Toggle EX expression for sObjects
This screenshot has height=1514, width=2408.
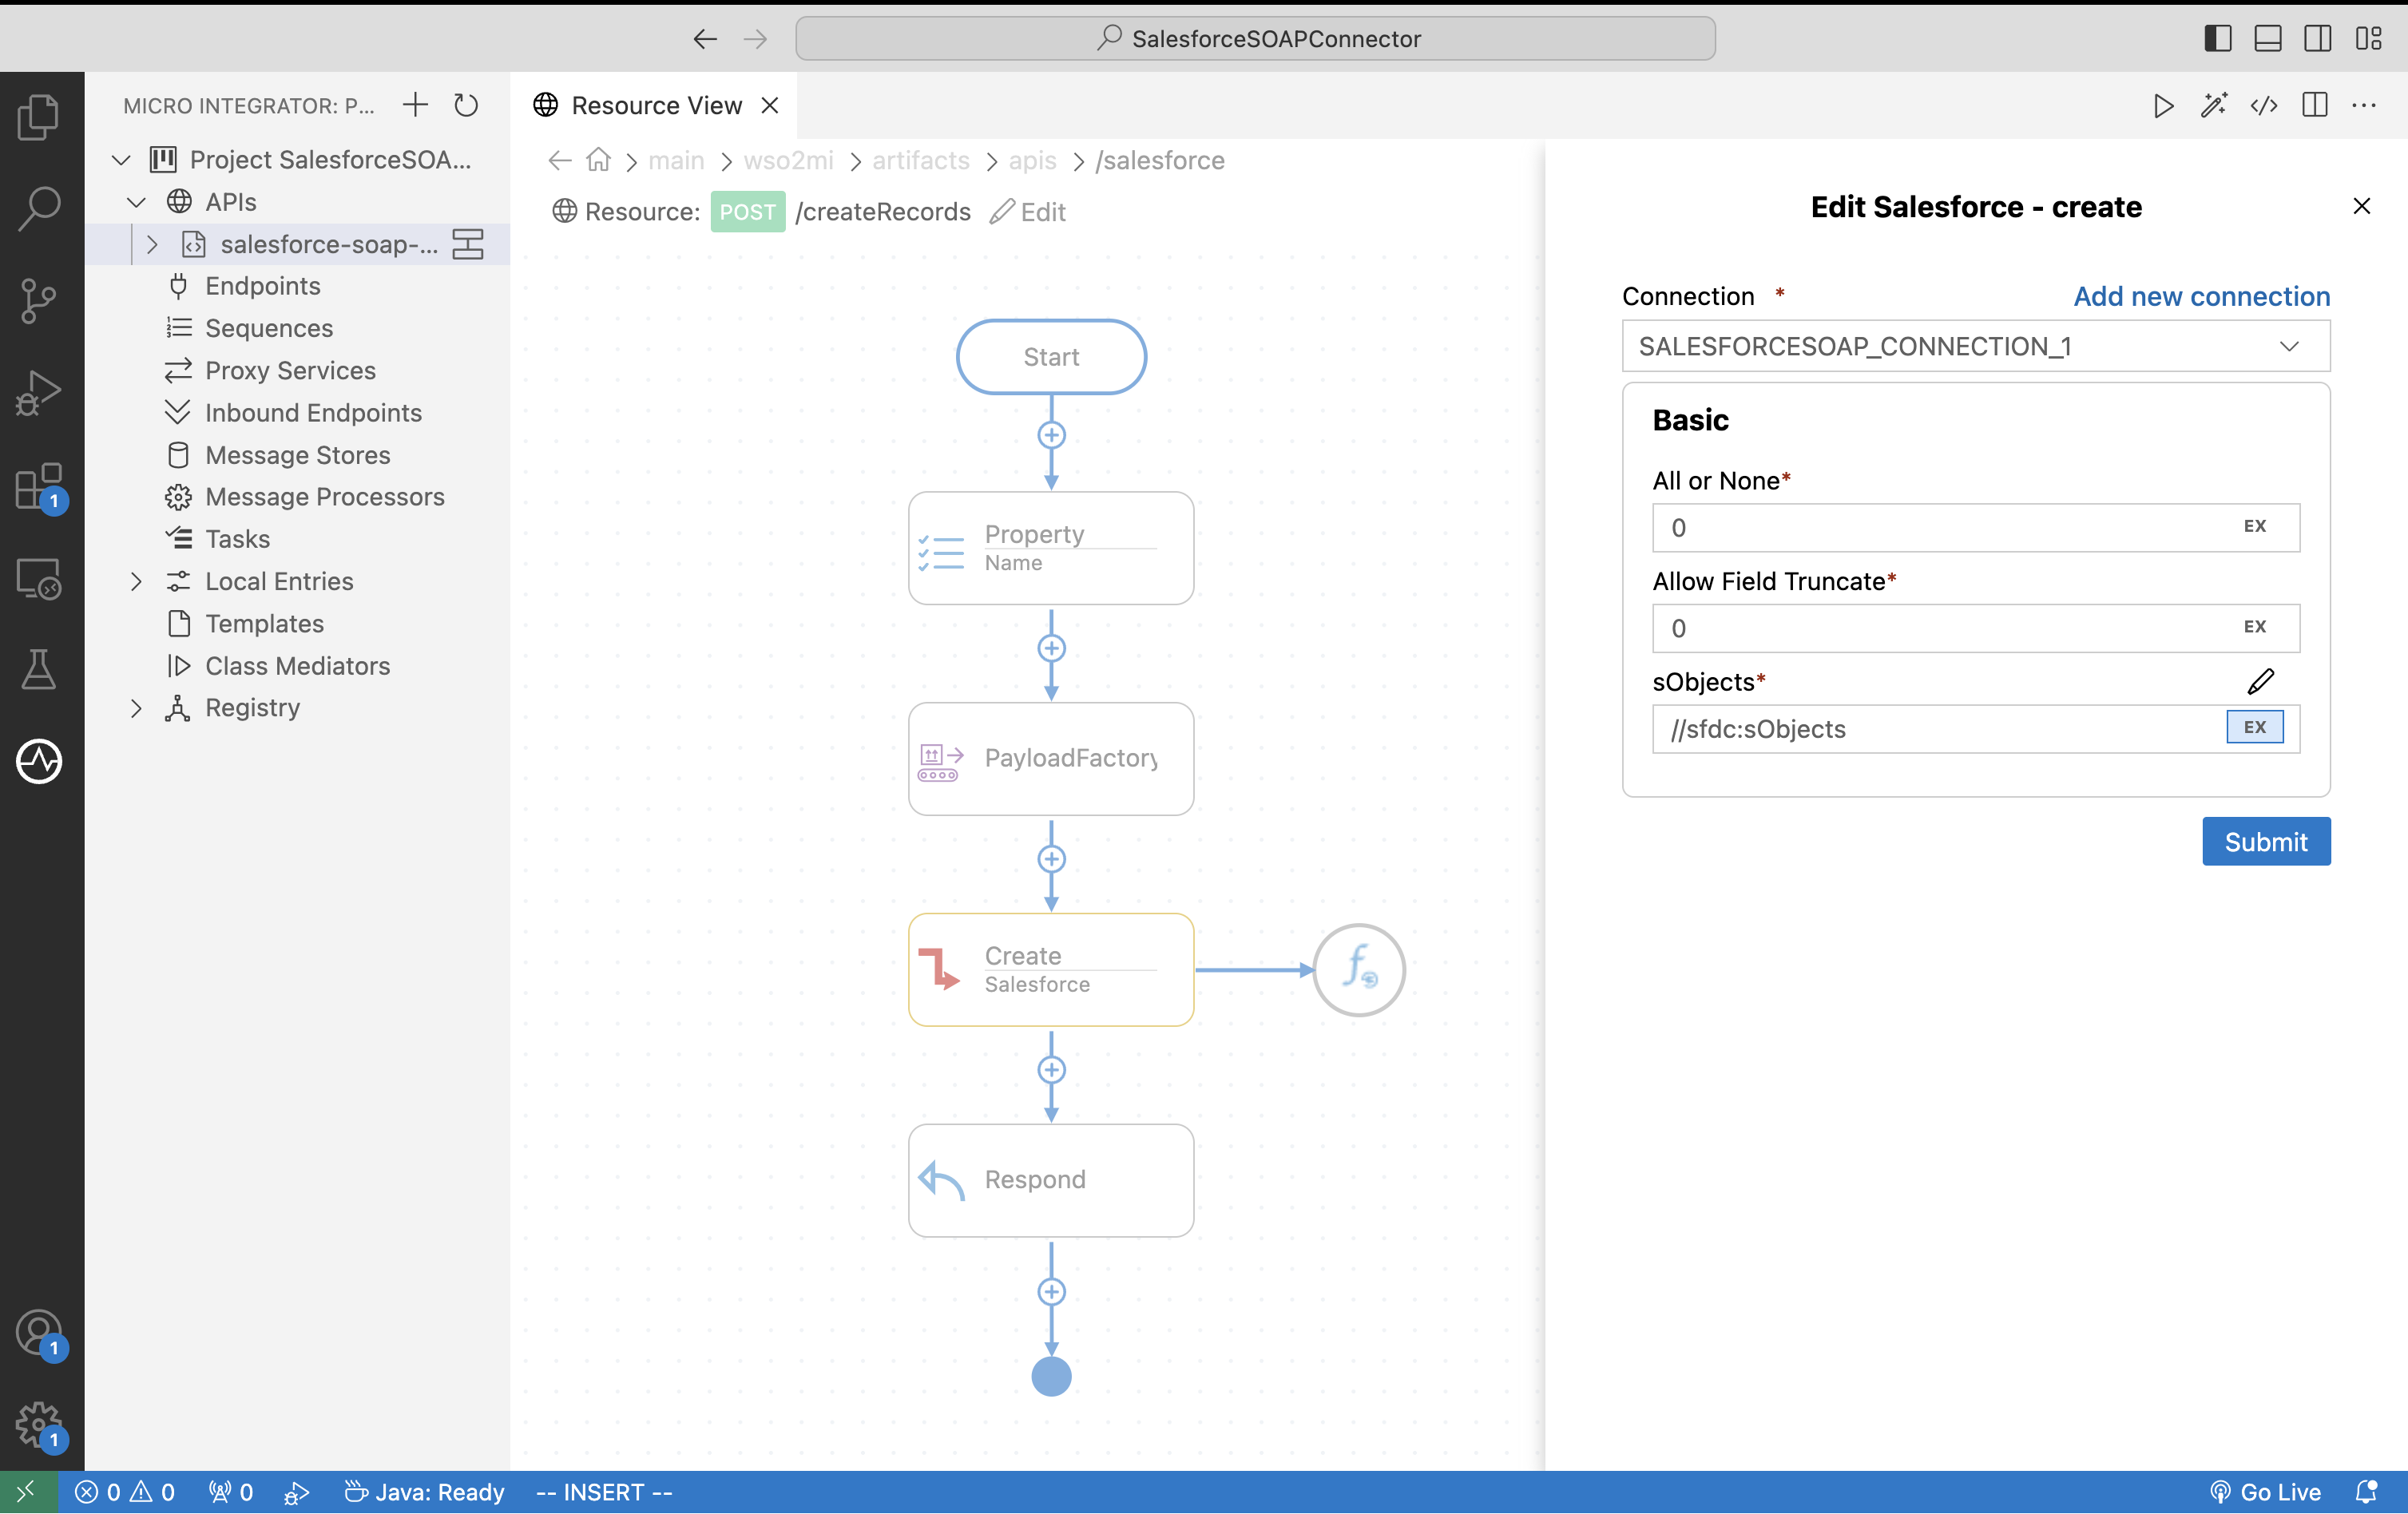[x=2254, y=727]
